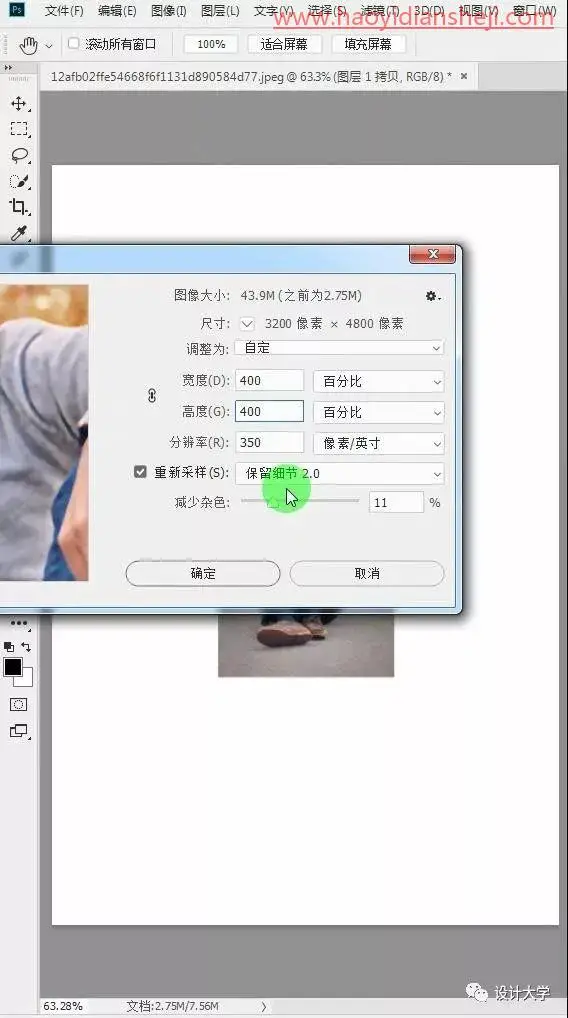Open the Resample method dropdown
The height and width of the screenshot is (1018, 568).
(x=340, y=474)
